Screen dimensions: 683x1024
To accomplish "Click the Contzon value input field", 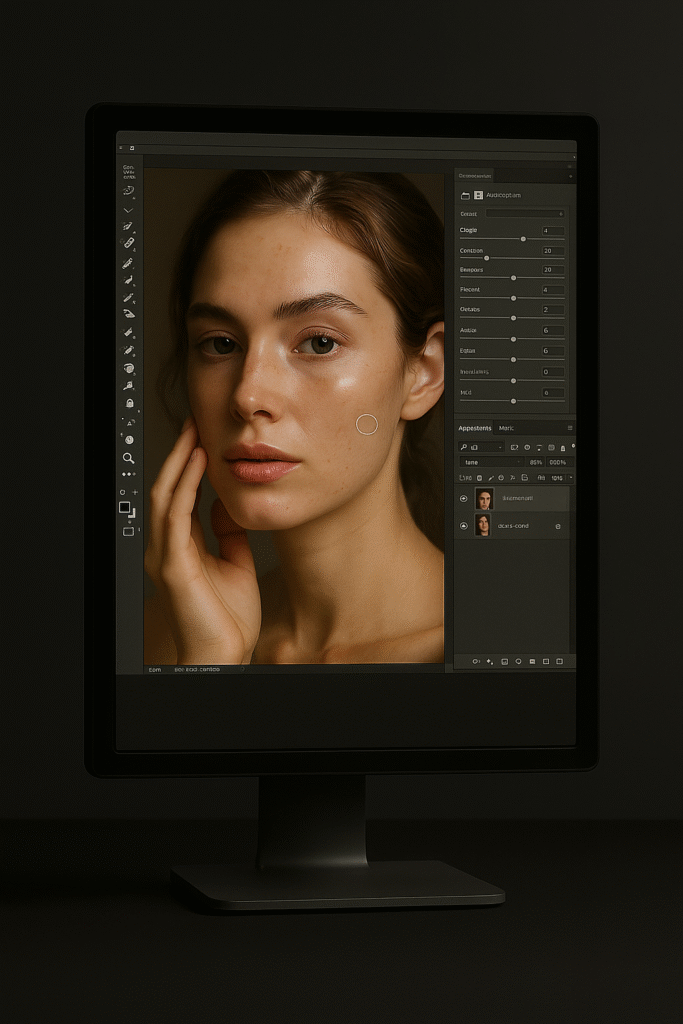I will pos(552,251).
